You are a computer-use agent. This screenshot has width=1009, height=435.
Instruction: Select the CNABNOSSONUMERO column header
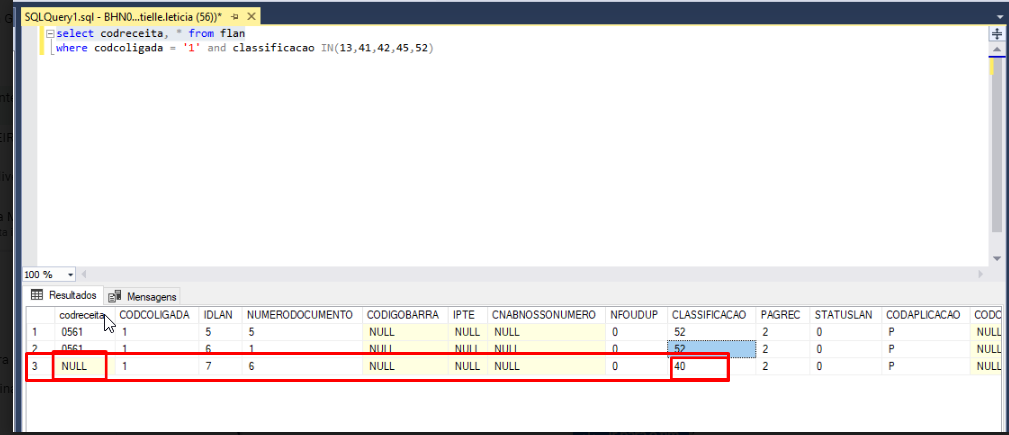(x=546, y=315)
